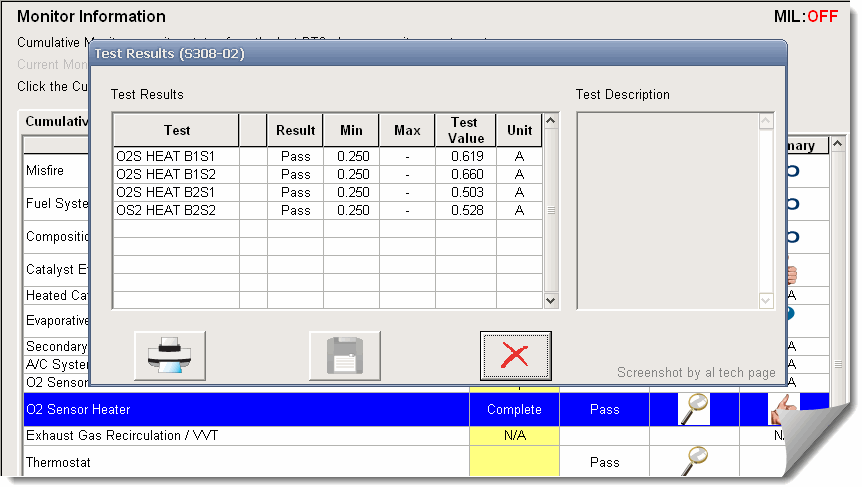Close the dialog with the red X button
Image resolution: width=862 pixels, height=487 pixels.
tap(515, 356)
